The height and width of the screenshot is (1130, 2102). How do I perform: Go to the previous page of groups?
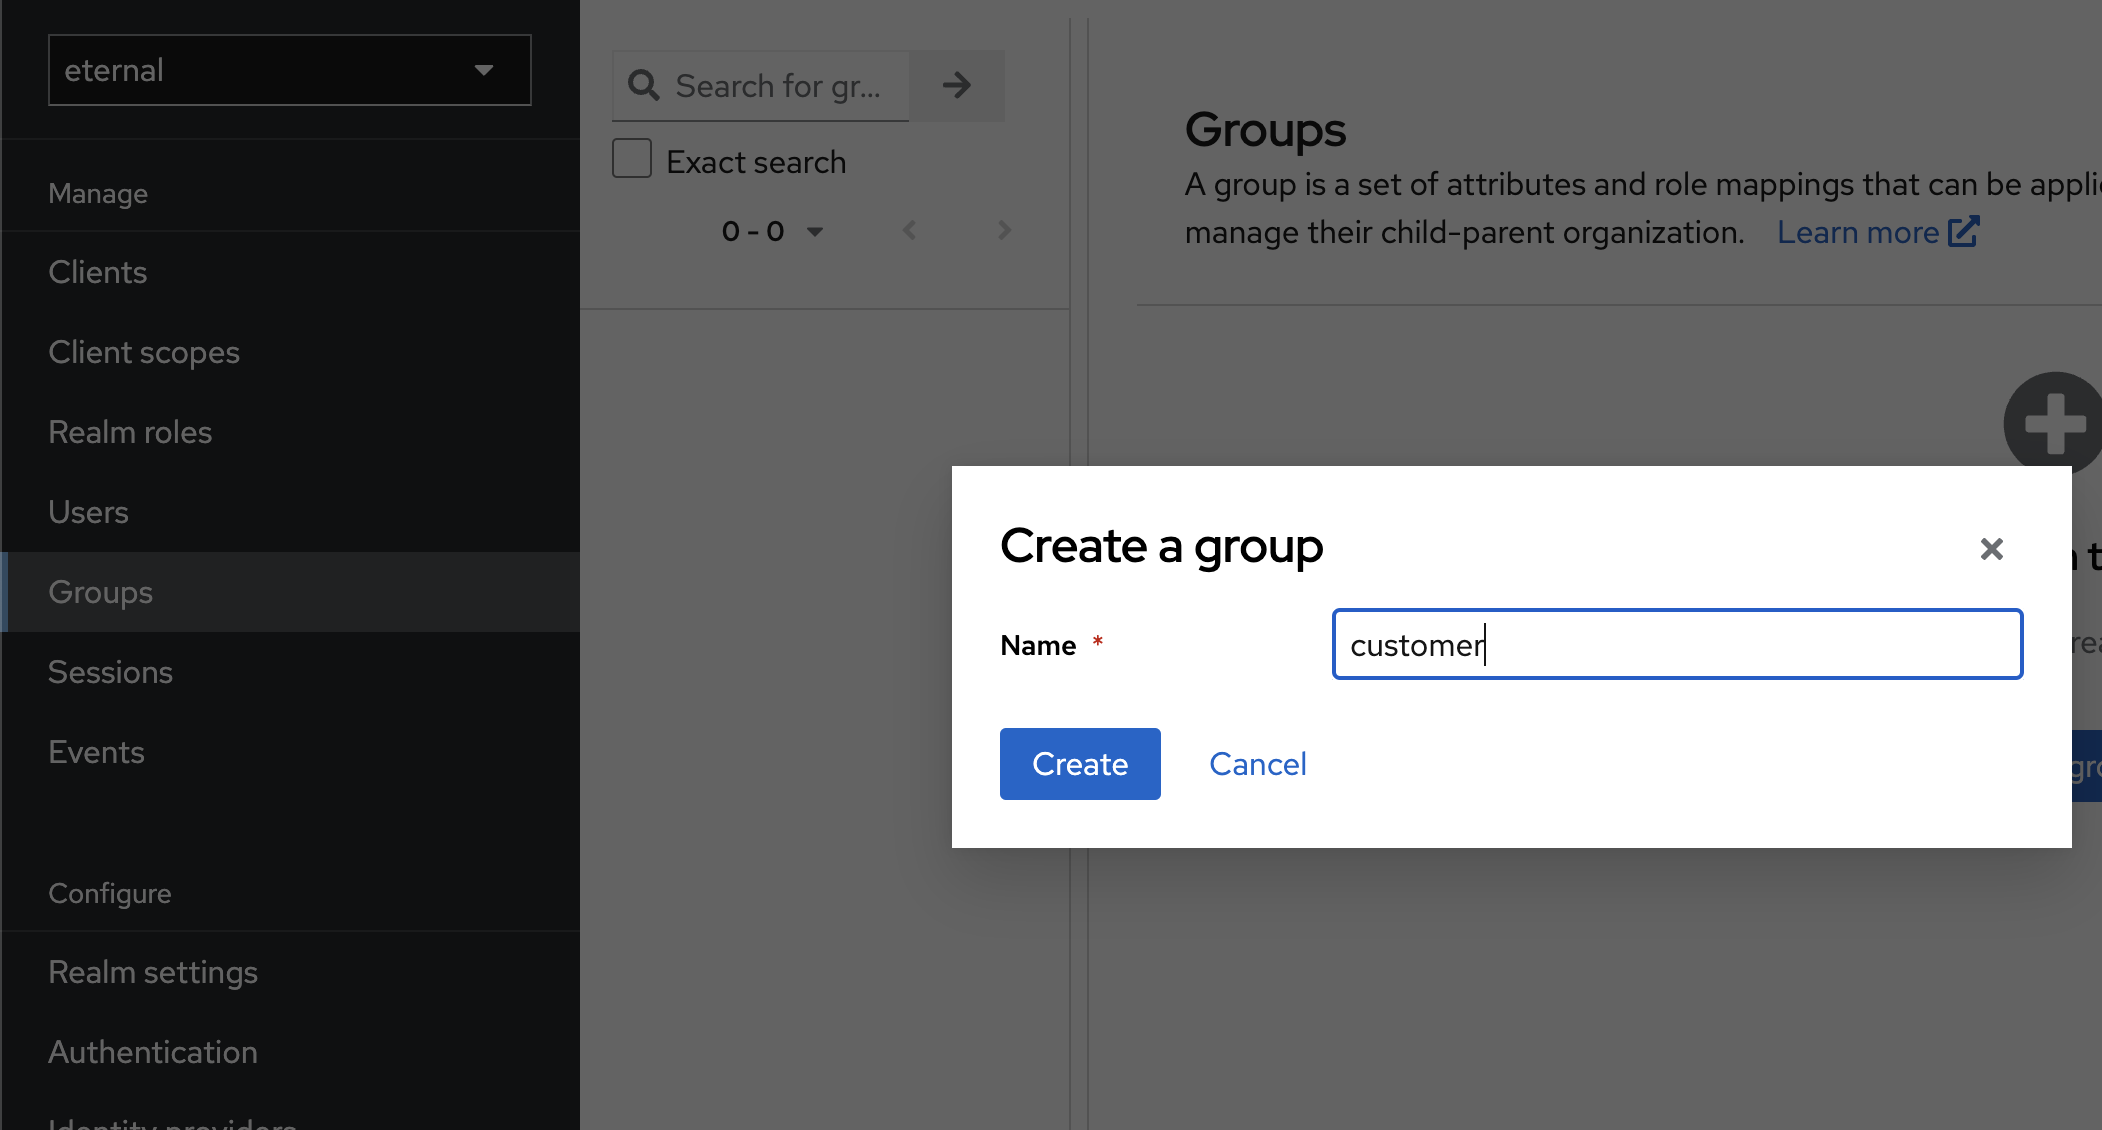pos(909,231)
